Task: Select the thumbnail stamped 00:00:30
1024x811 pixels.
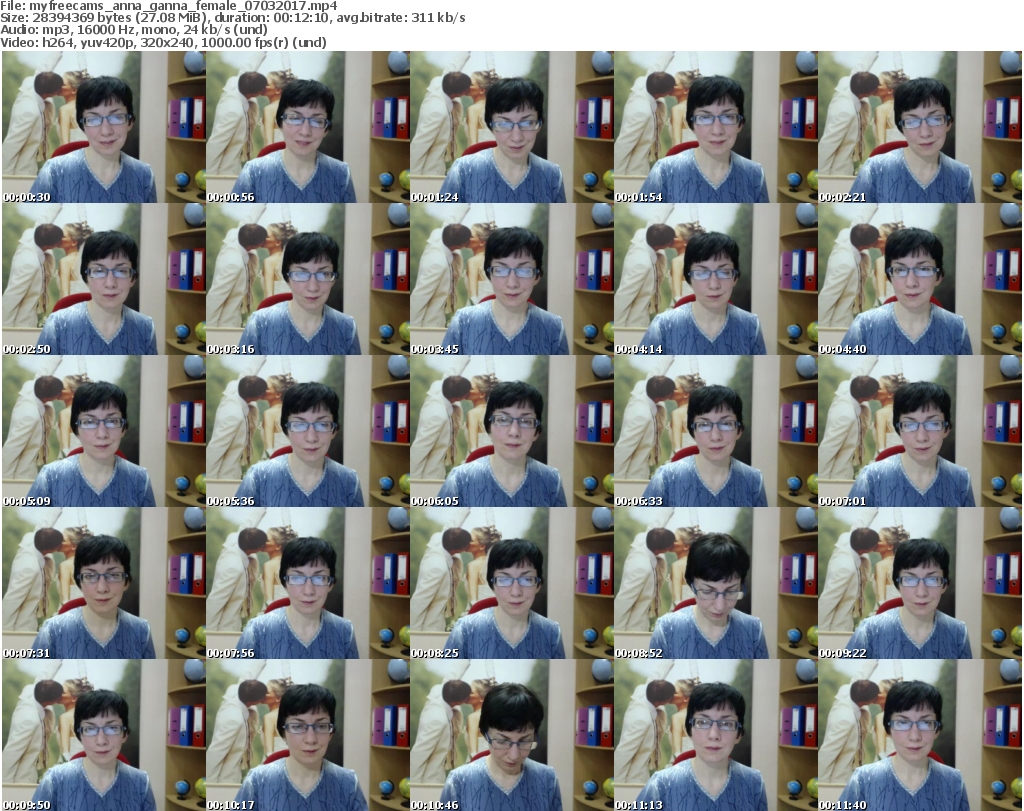Action: coord(104,127)
